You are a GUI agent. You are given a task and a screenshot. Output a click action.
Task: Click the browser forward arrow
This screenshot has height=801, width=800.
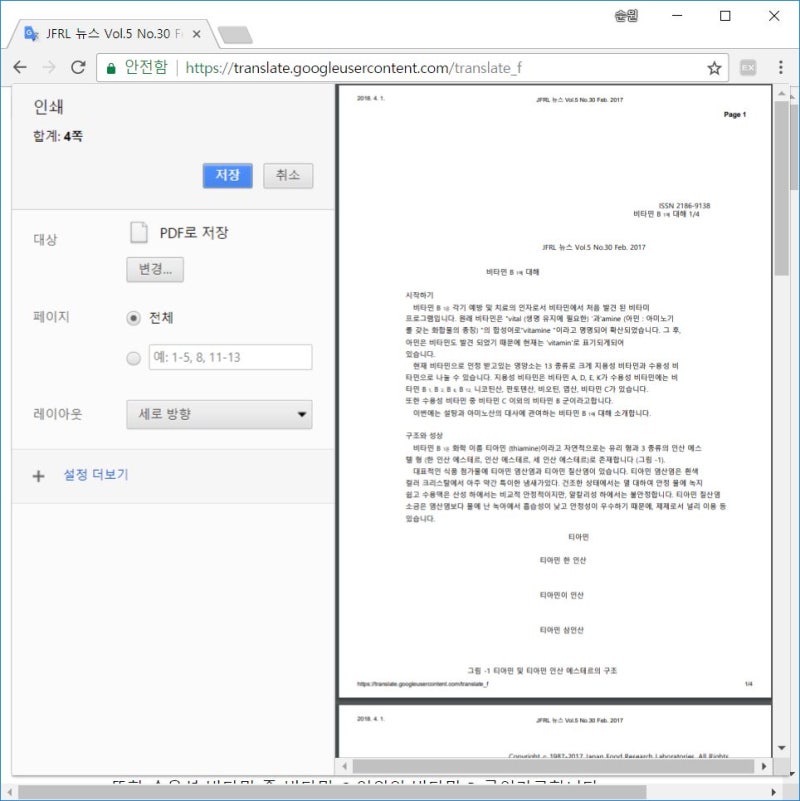click(x=49, y=67)
